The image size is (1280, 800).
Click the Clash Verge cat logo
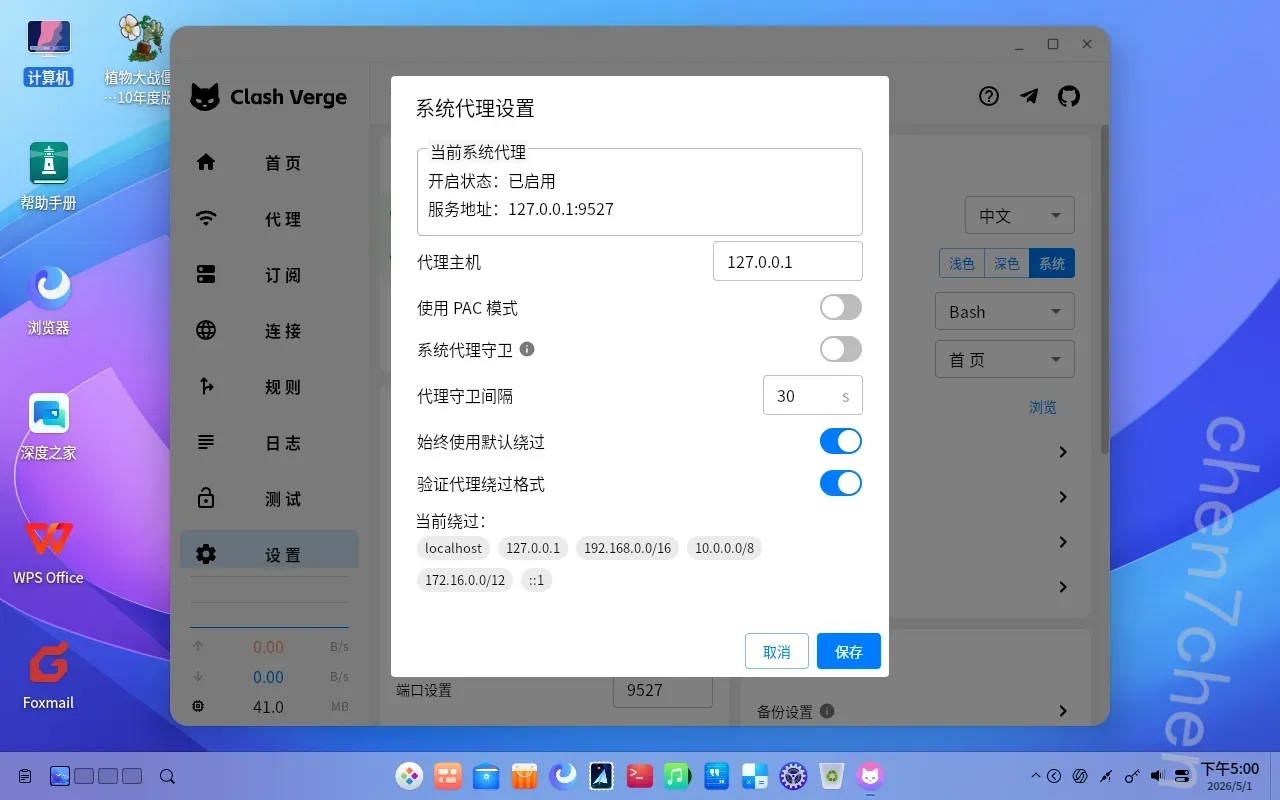[205, 97]
